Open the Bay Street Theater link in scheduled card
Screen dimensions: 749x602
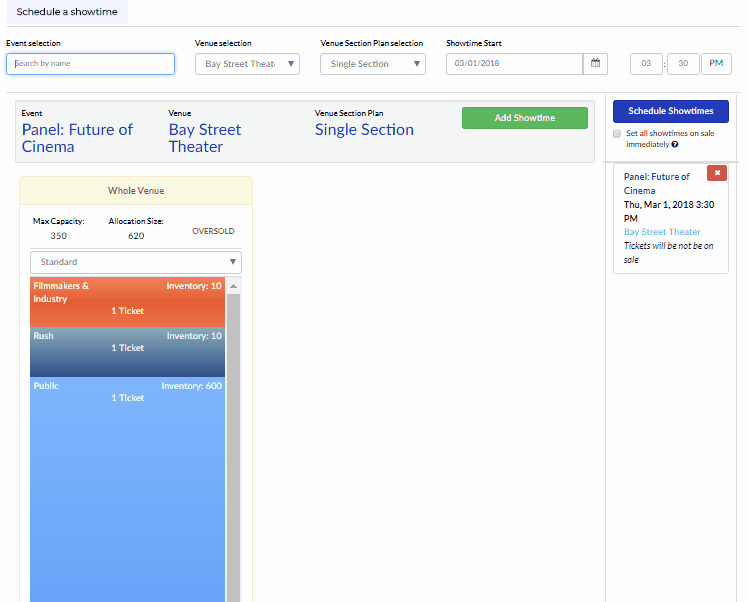click(662, 232)
